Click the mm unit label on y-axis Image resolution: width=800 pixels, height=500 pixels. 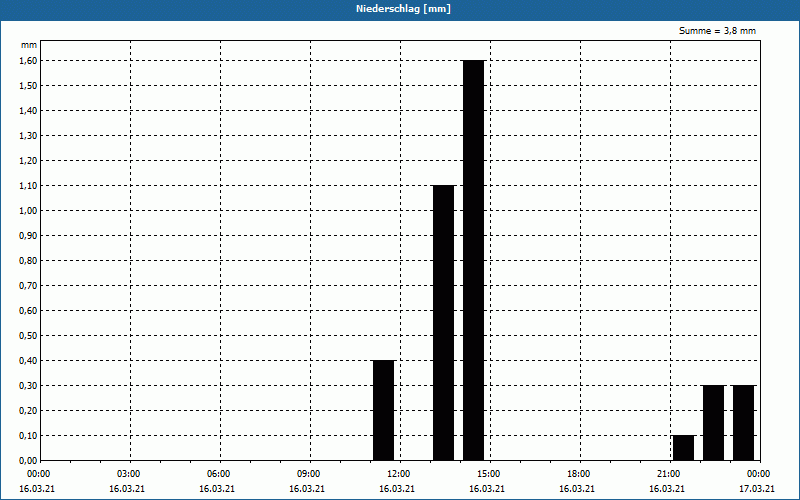(x=29, y=45)
